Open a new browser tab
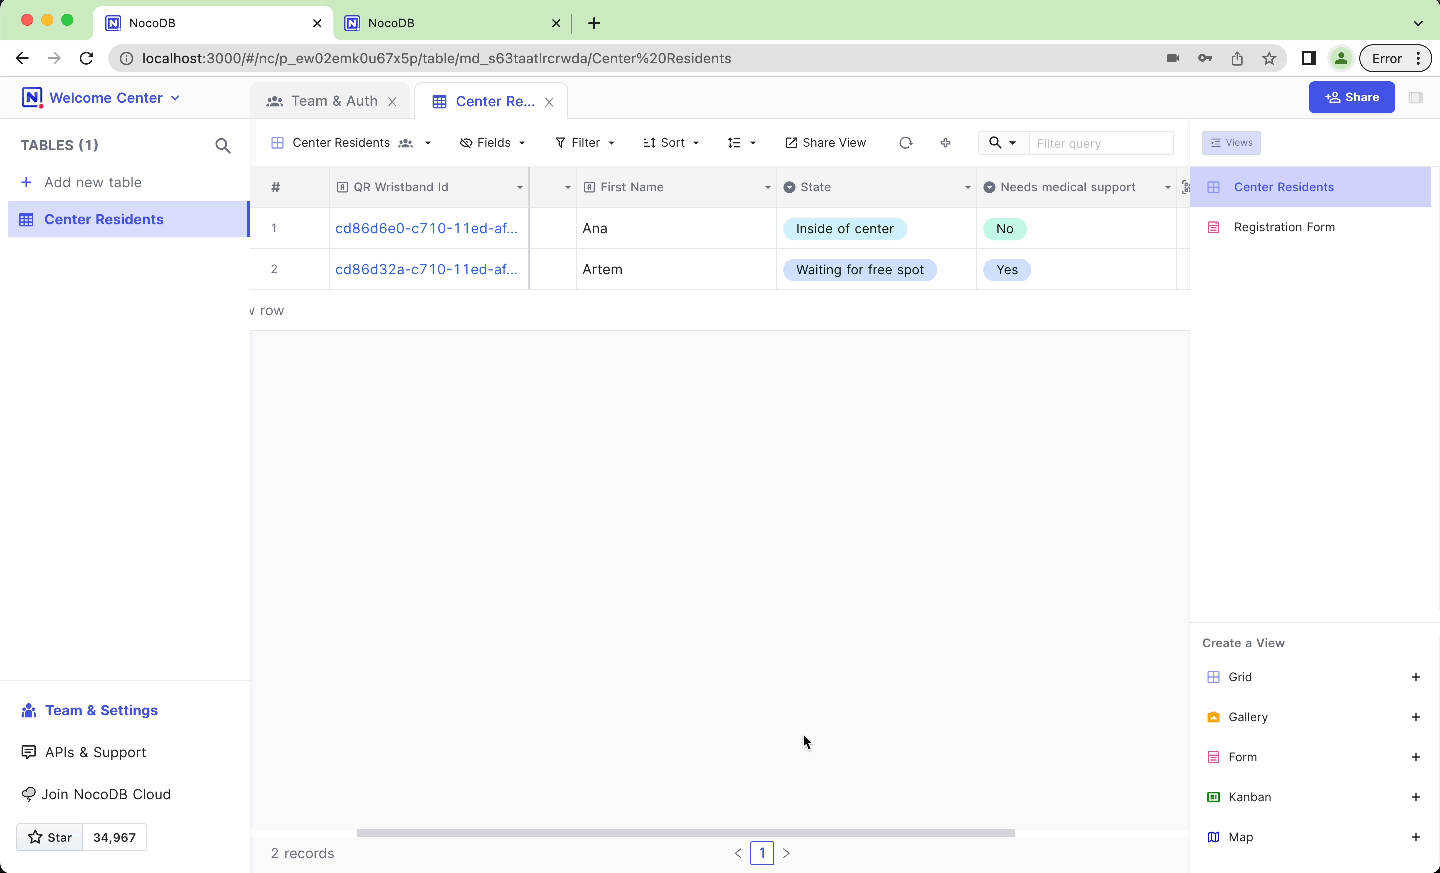Image resolution: width=1440 pixels, height=873 pixels. point(594,22)
